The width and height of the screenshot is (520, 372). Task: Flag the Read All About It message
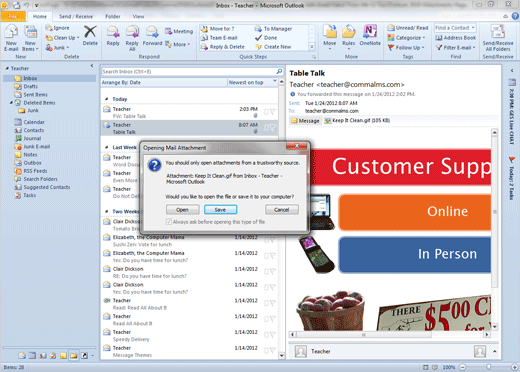coord(272,319)
